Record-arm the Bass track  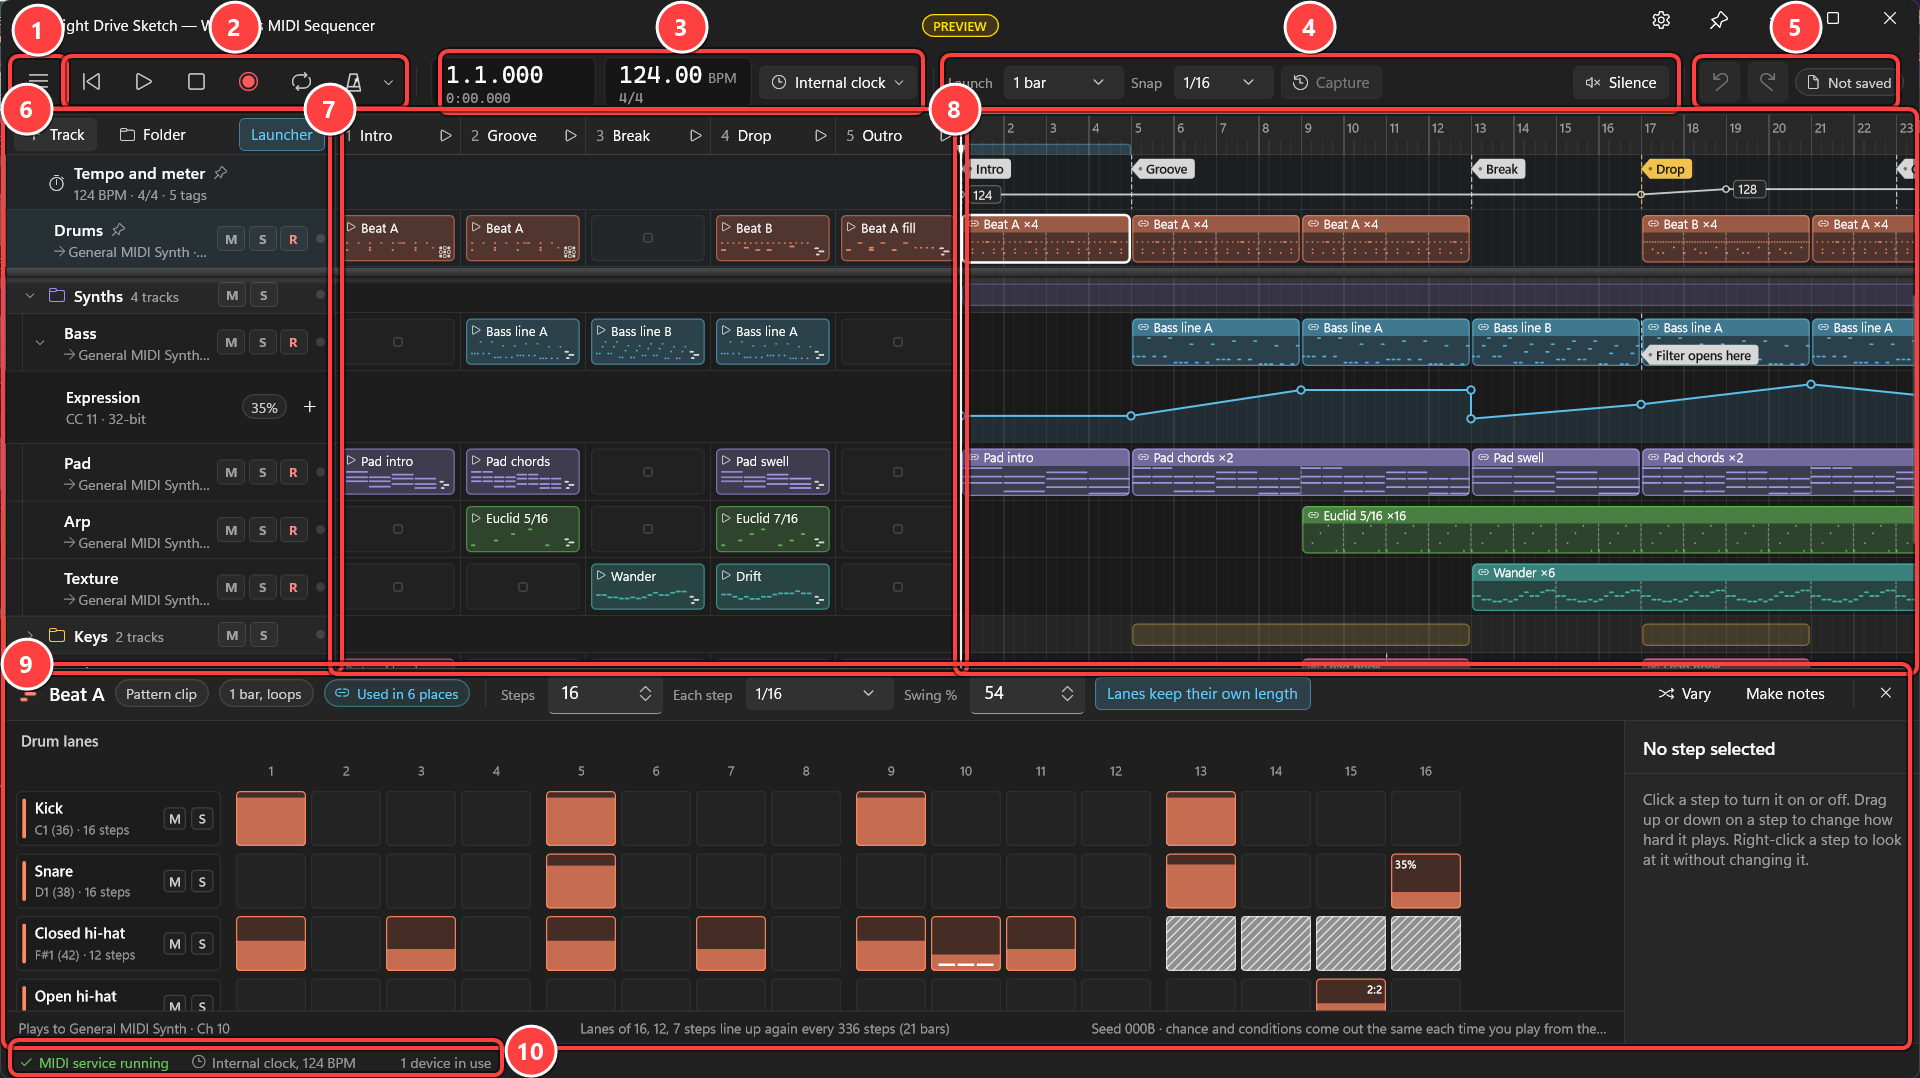point(293,342)
